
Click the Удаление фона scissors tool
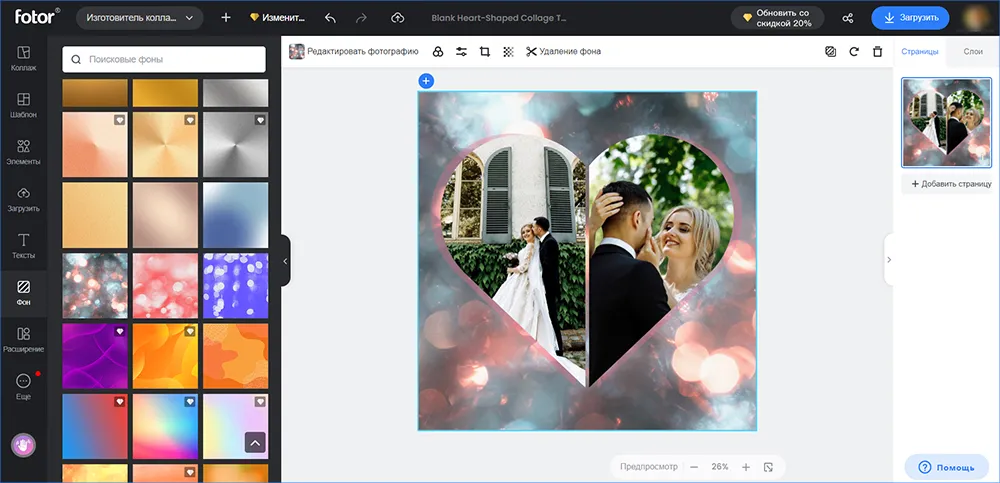pos(563,52)
